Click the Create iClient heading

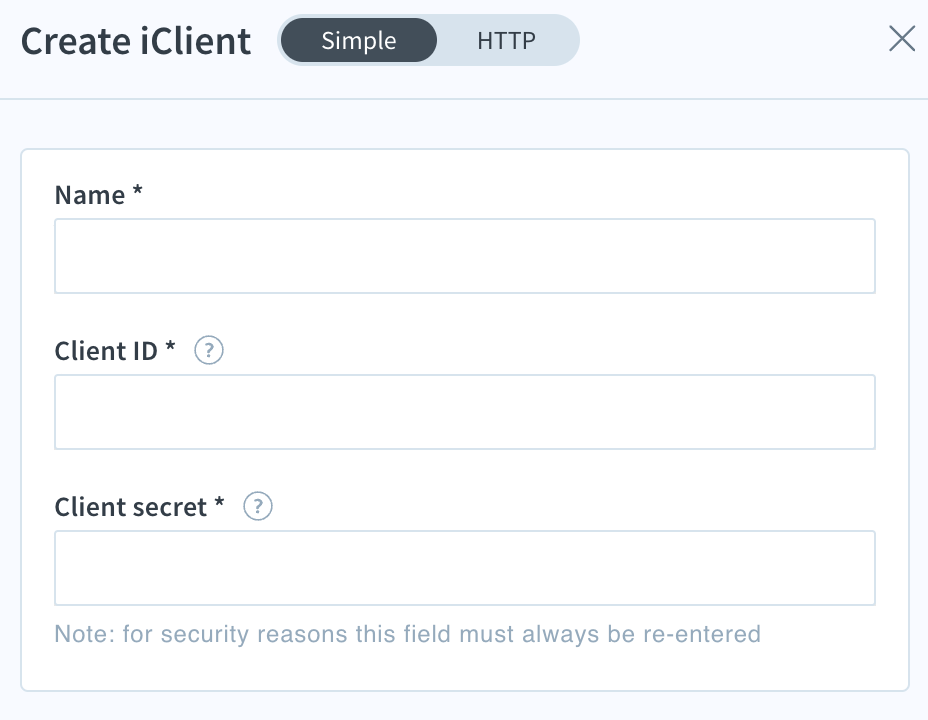(x=136, y=41)
